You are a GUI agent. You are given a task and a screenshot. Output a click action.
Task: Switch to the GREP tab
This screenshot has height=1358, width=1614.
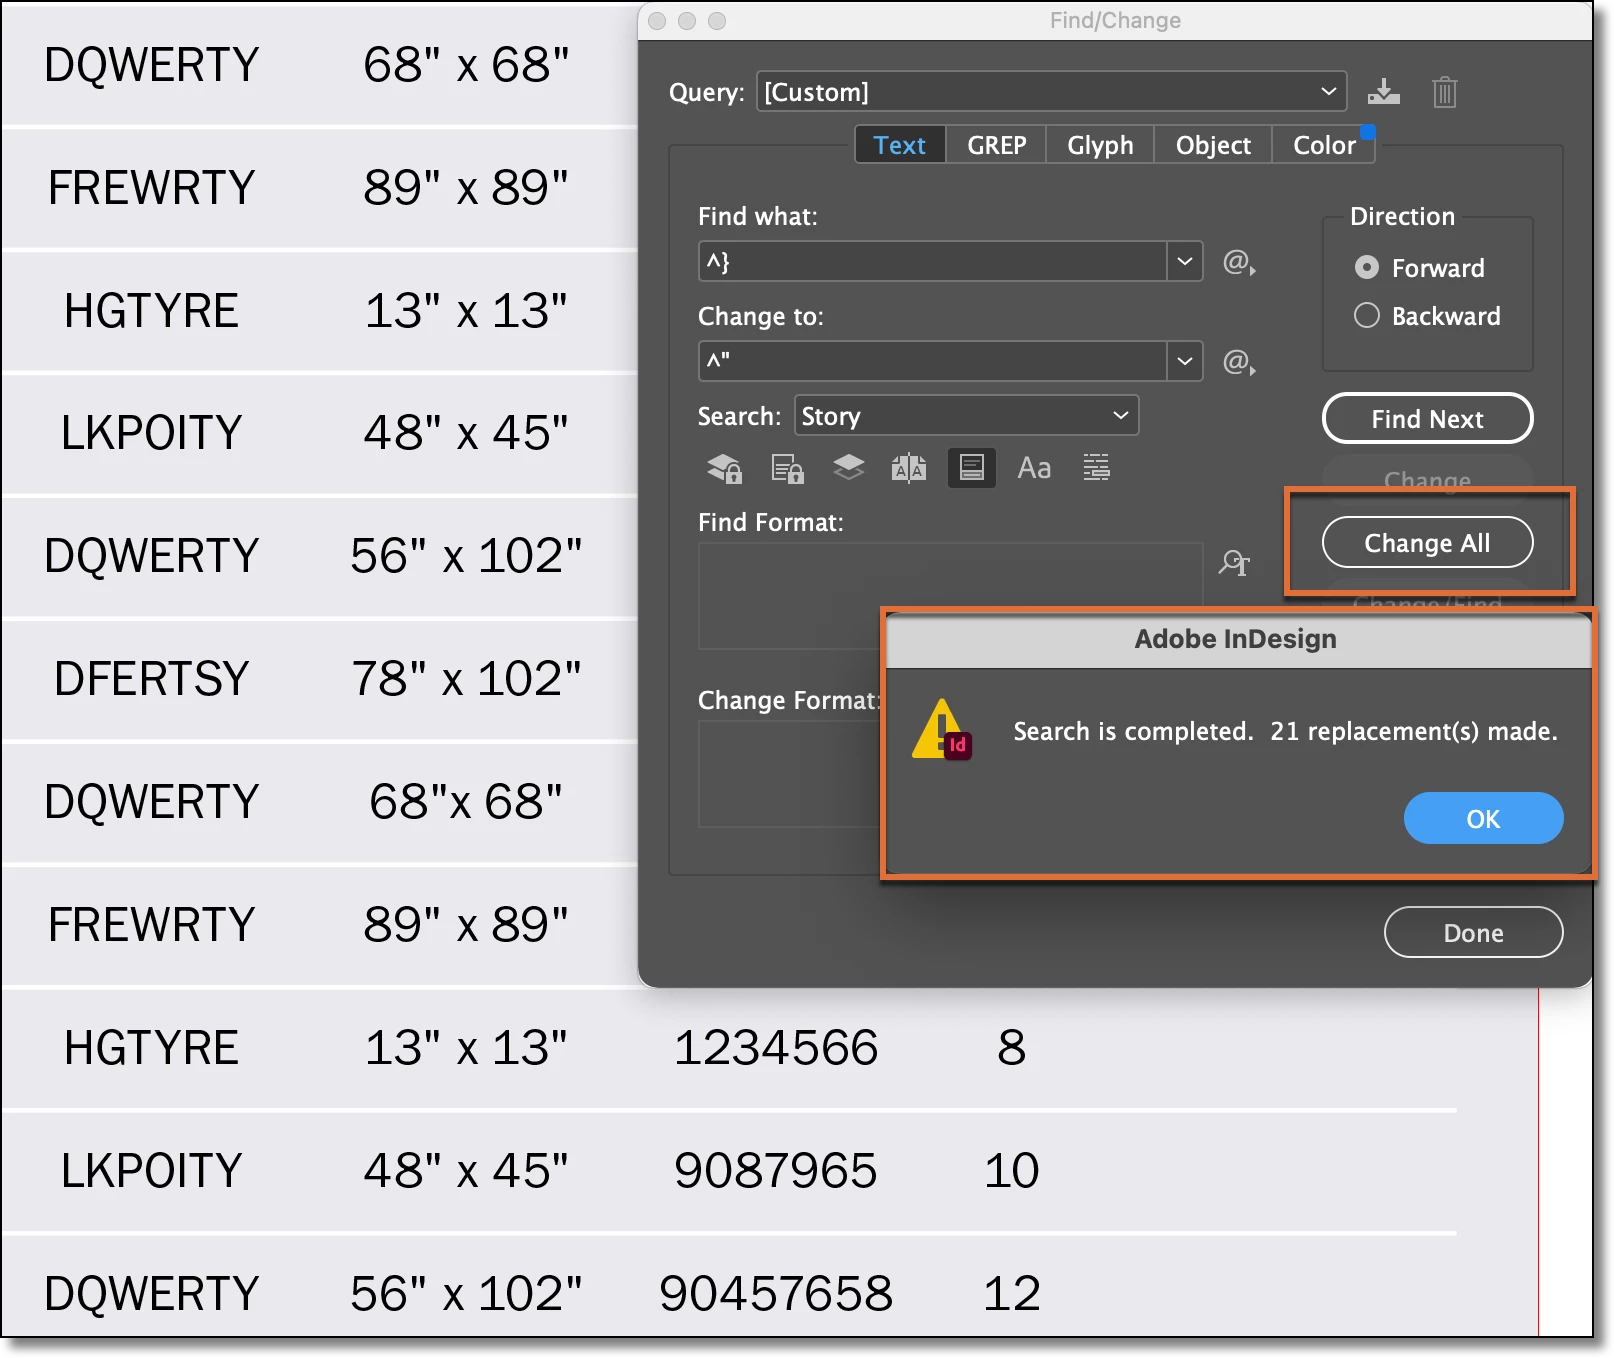coord(996,145)
